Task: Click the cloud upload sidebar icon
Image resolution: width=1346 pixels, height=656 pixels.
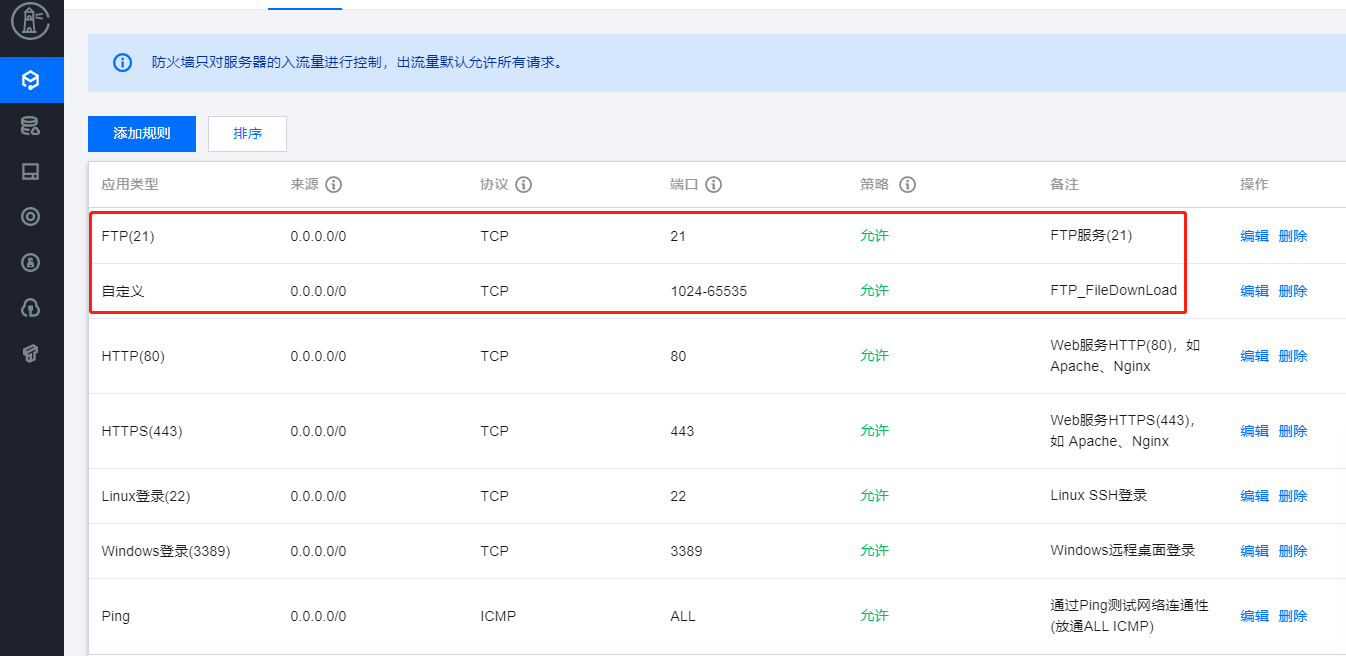Action: pos(31,307)
